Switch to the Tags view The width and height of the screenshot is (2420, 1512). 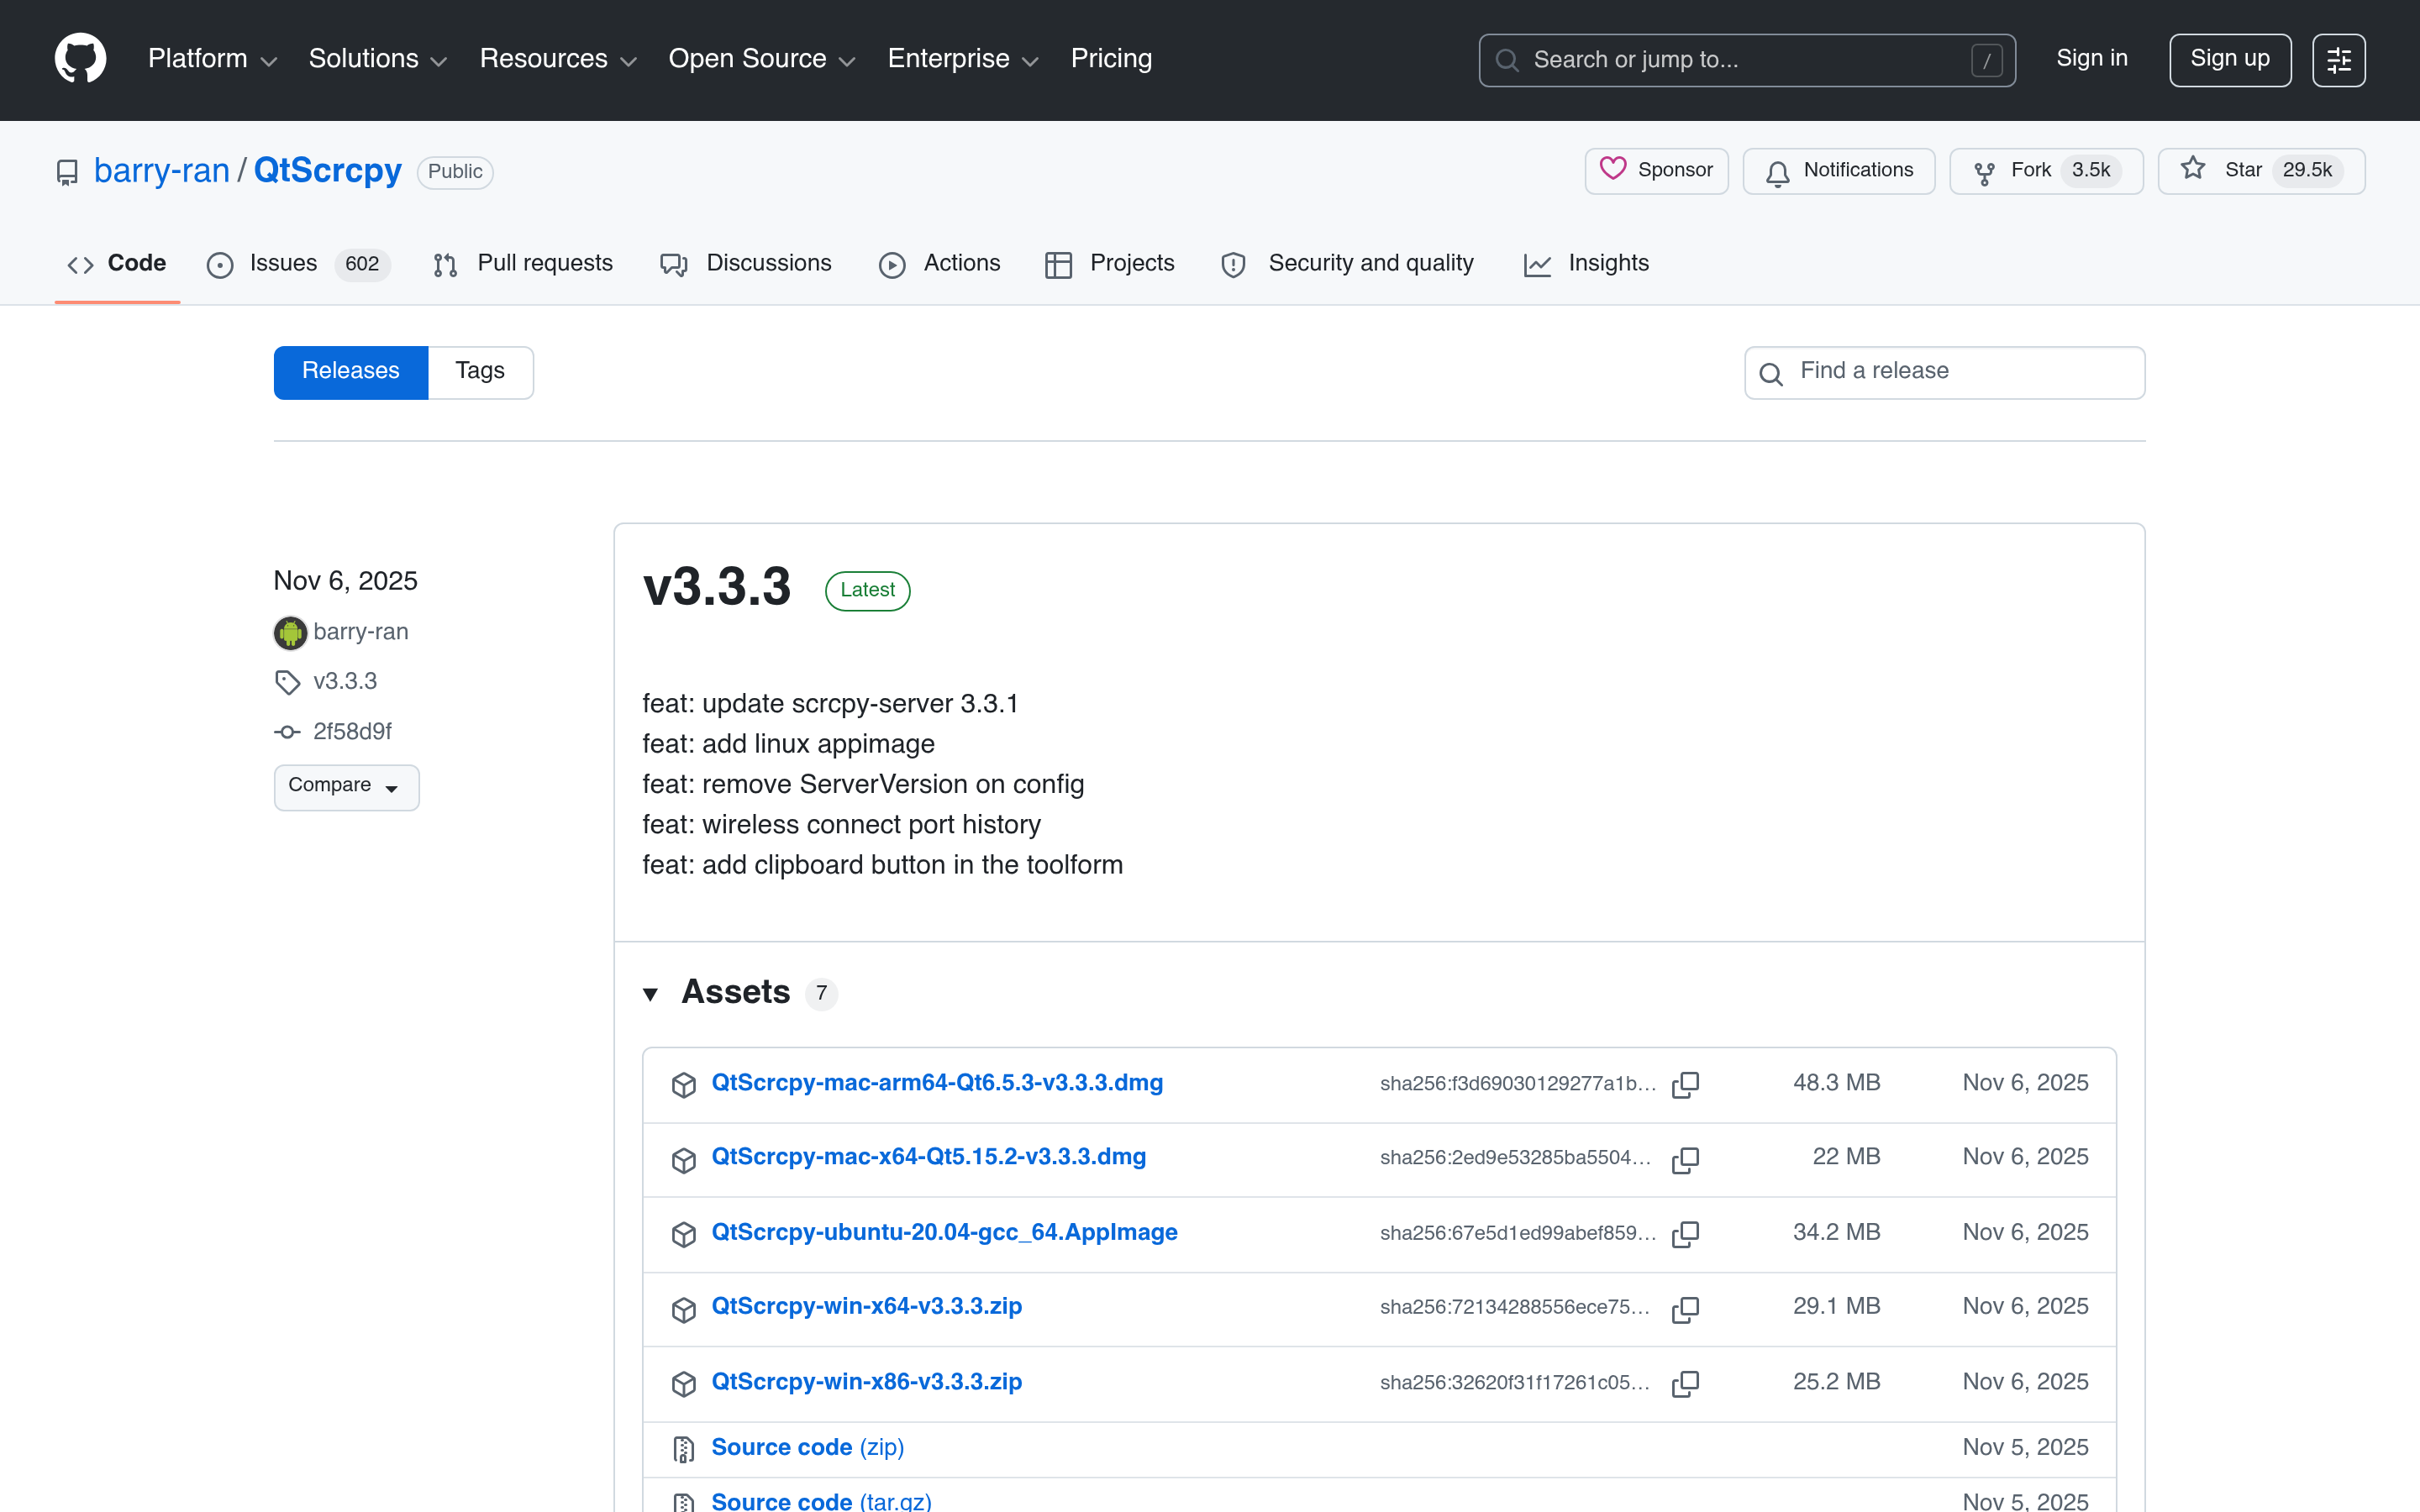[x=480, y=372]
